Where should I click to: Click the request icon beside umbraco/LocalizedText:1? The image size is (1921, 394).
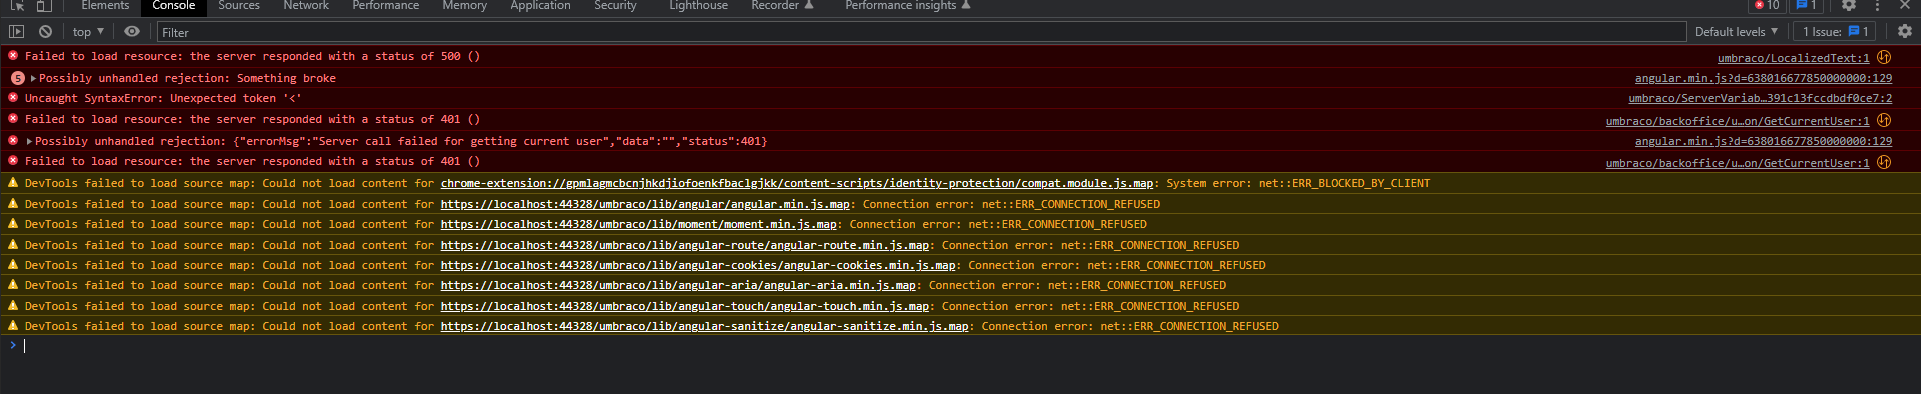click(1884, 58)
